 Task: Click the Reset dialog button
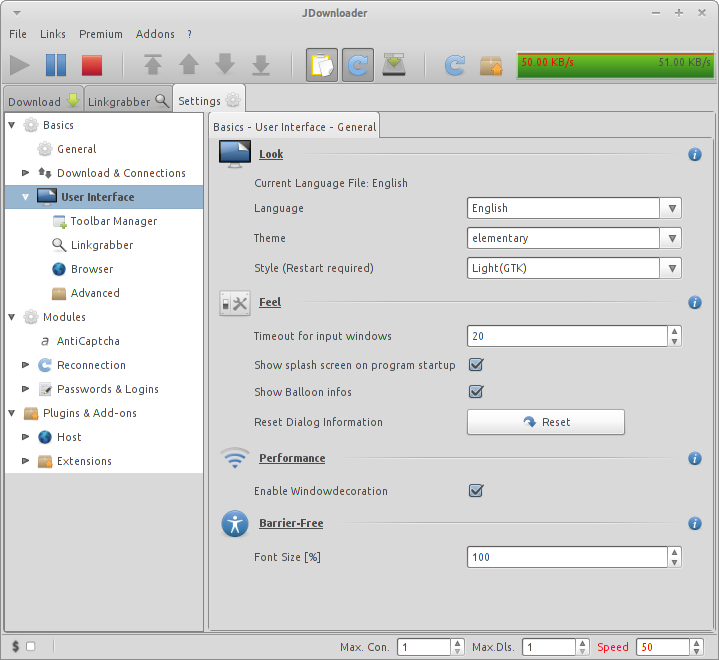pos(546,422)
